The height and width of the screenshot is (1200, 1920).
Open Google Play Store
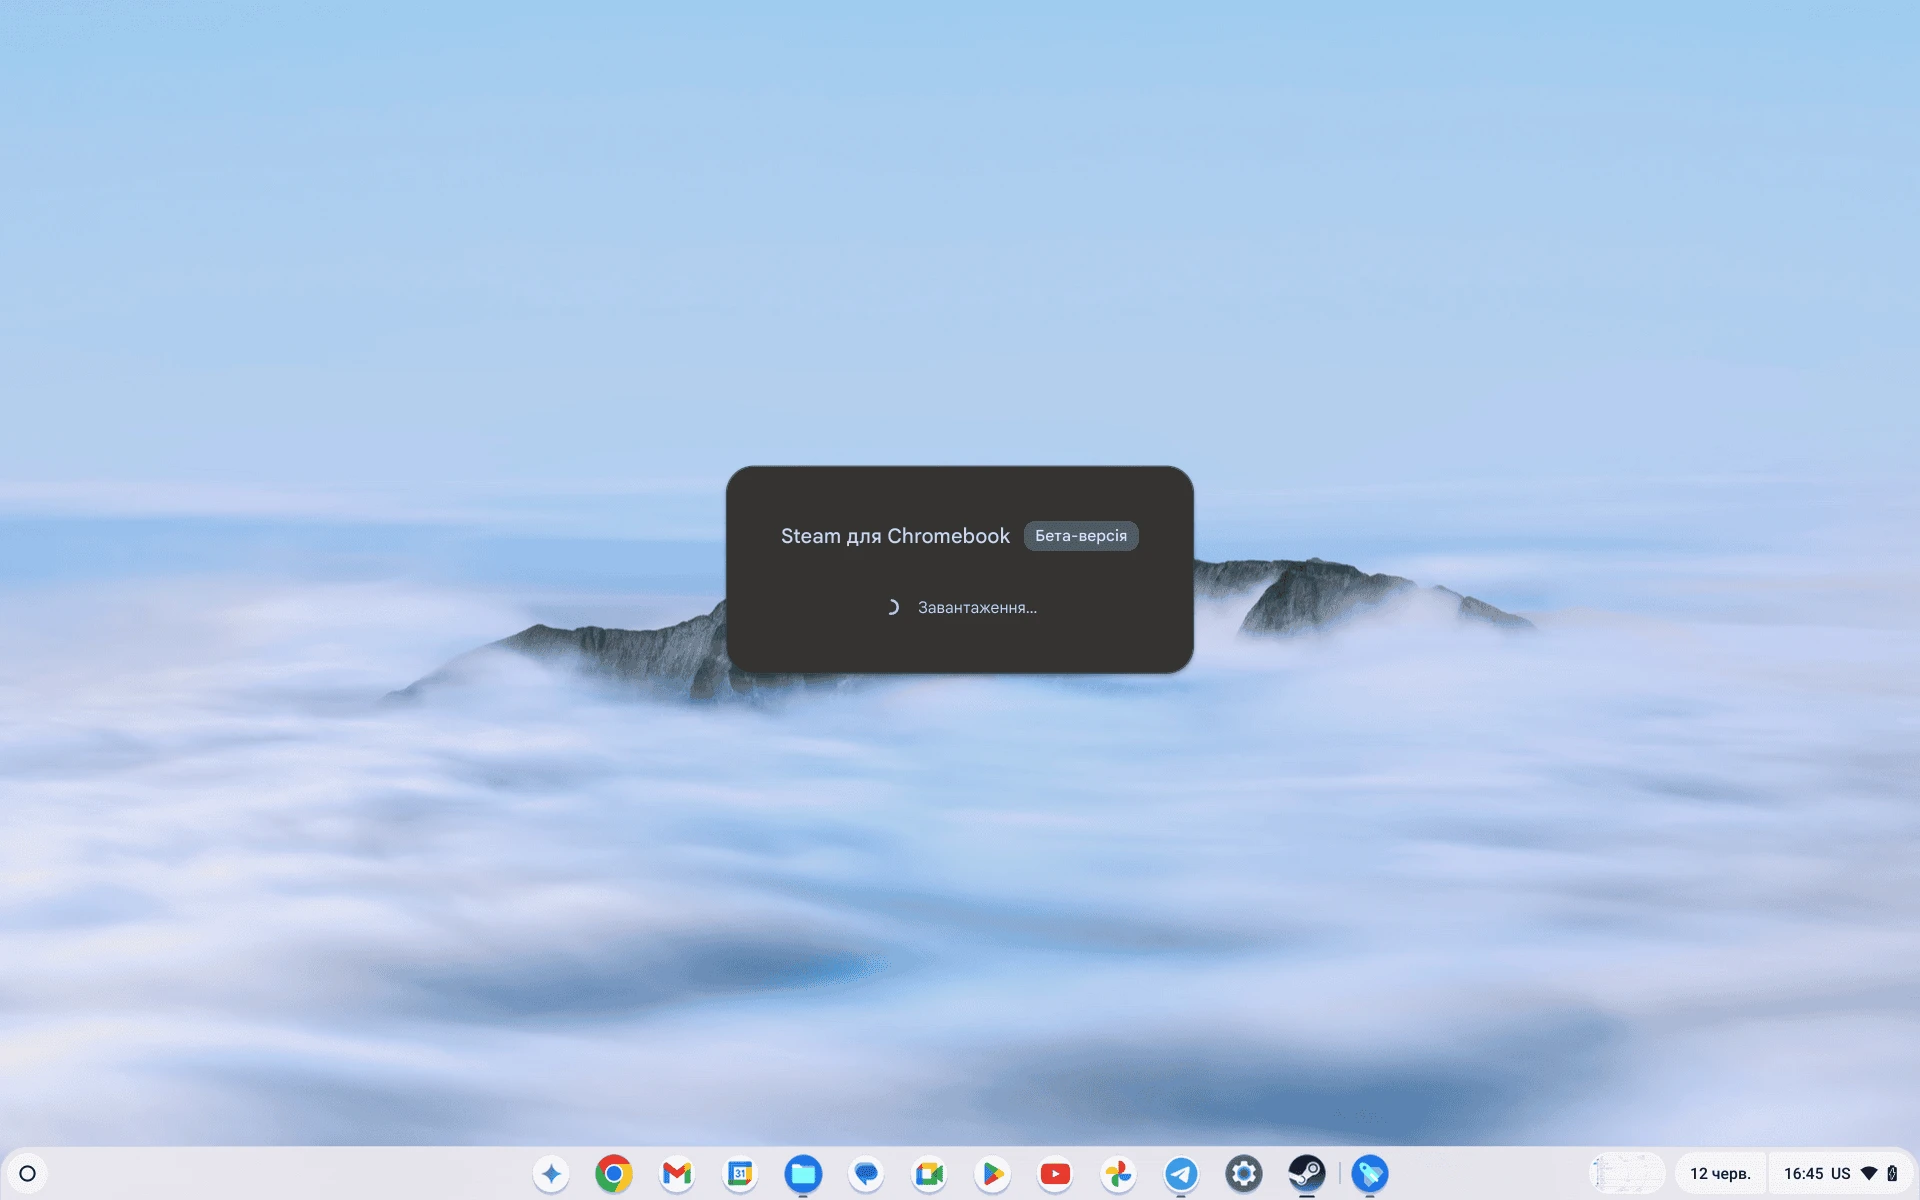click(992, 1173)
